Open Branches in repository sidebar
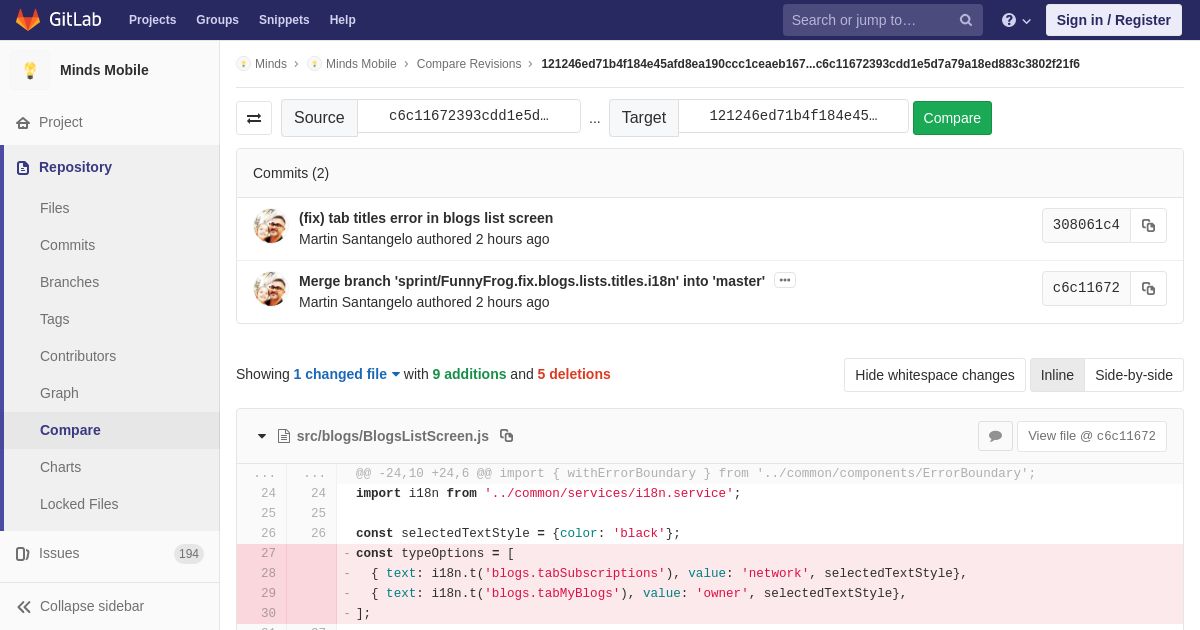1200x630 pixels. click(70, 282)
